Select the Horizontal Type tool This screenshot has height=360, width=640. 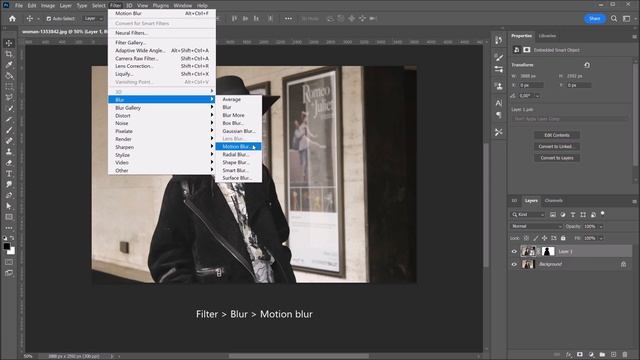(9, 173)
